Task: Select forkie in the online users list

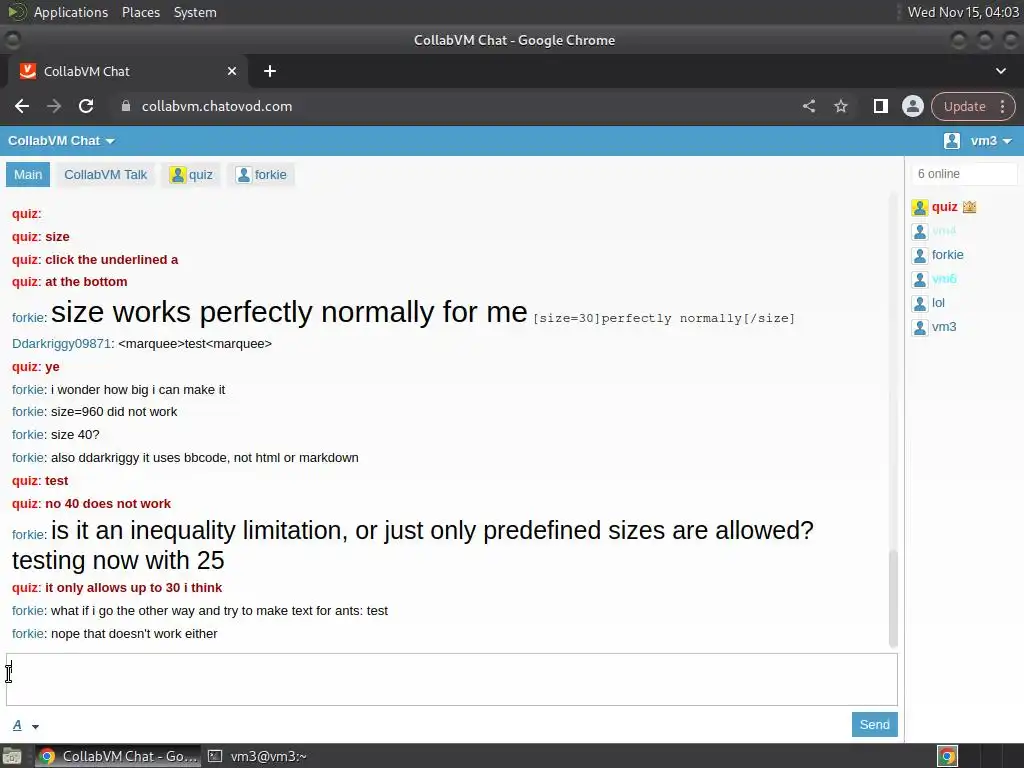Action: (948, 255)
